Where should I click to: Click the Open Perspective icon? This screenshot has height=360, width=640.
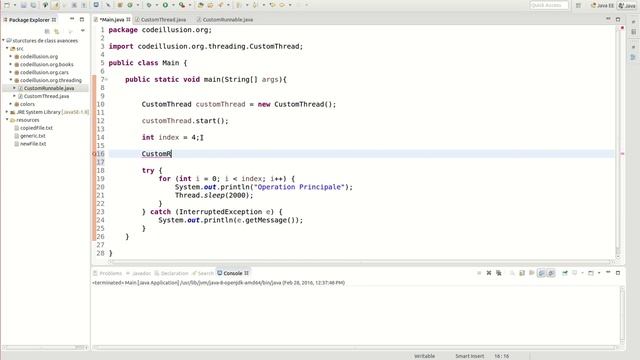click(578, 5)
